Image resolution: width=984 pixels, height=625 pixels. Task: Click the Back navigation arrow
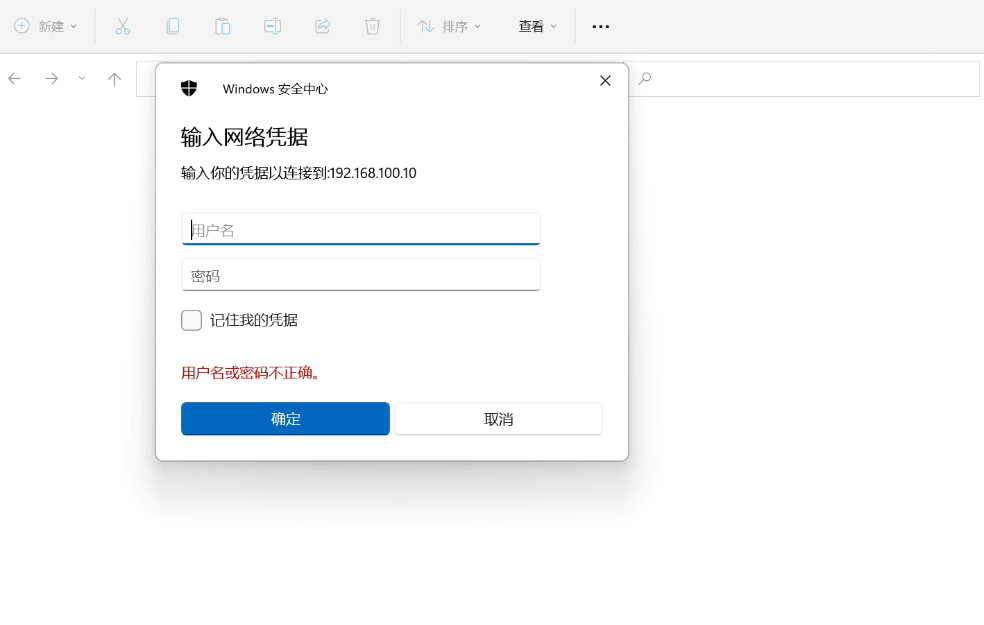pos(15,78)
